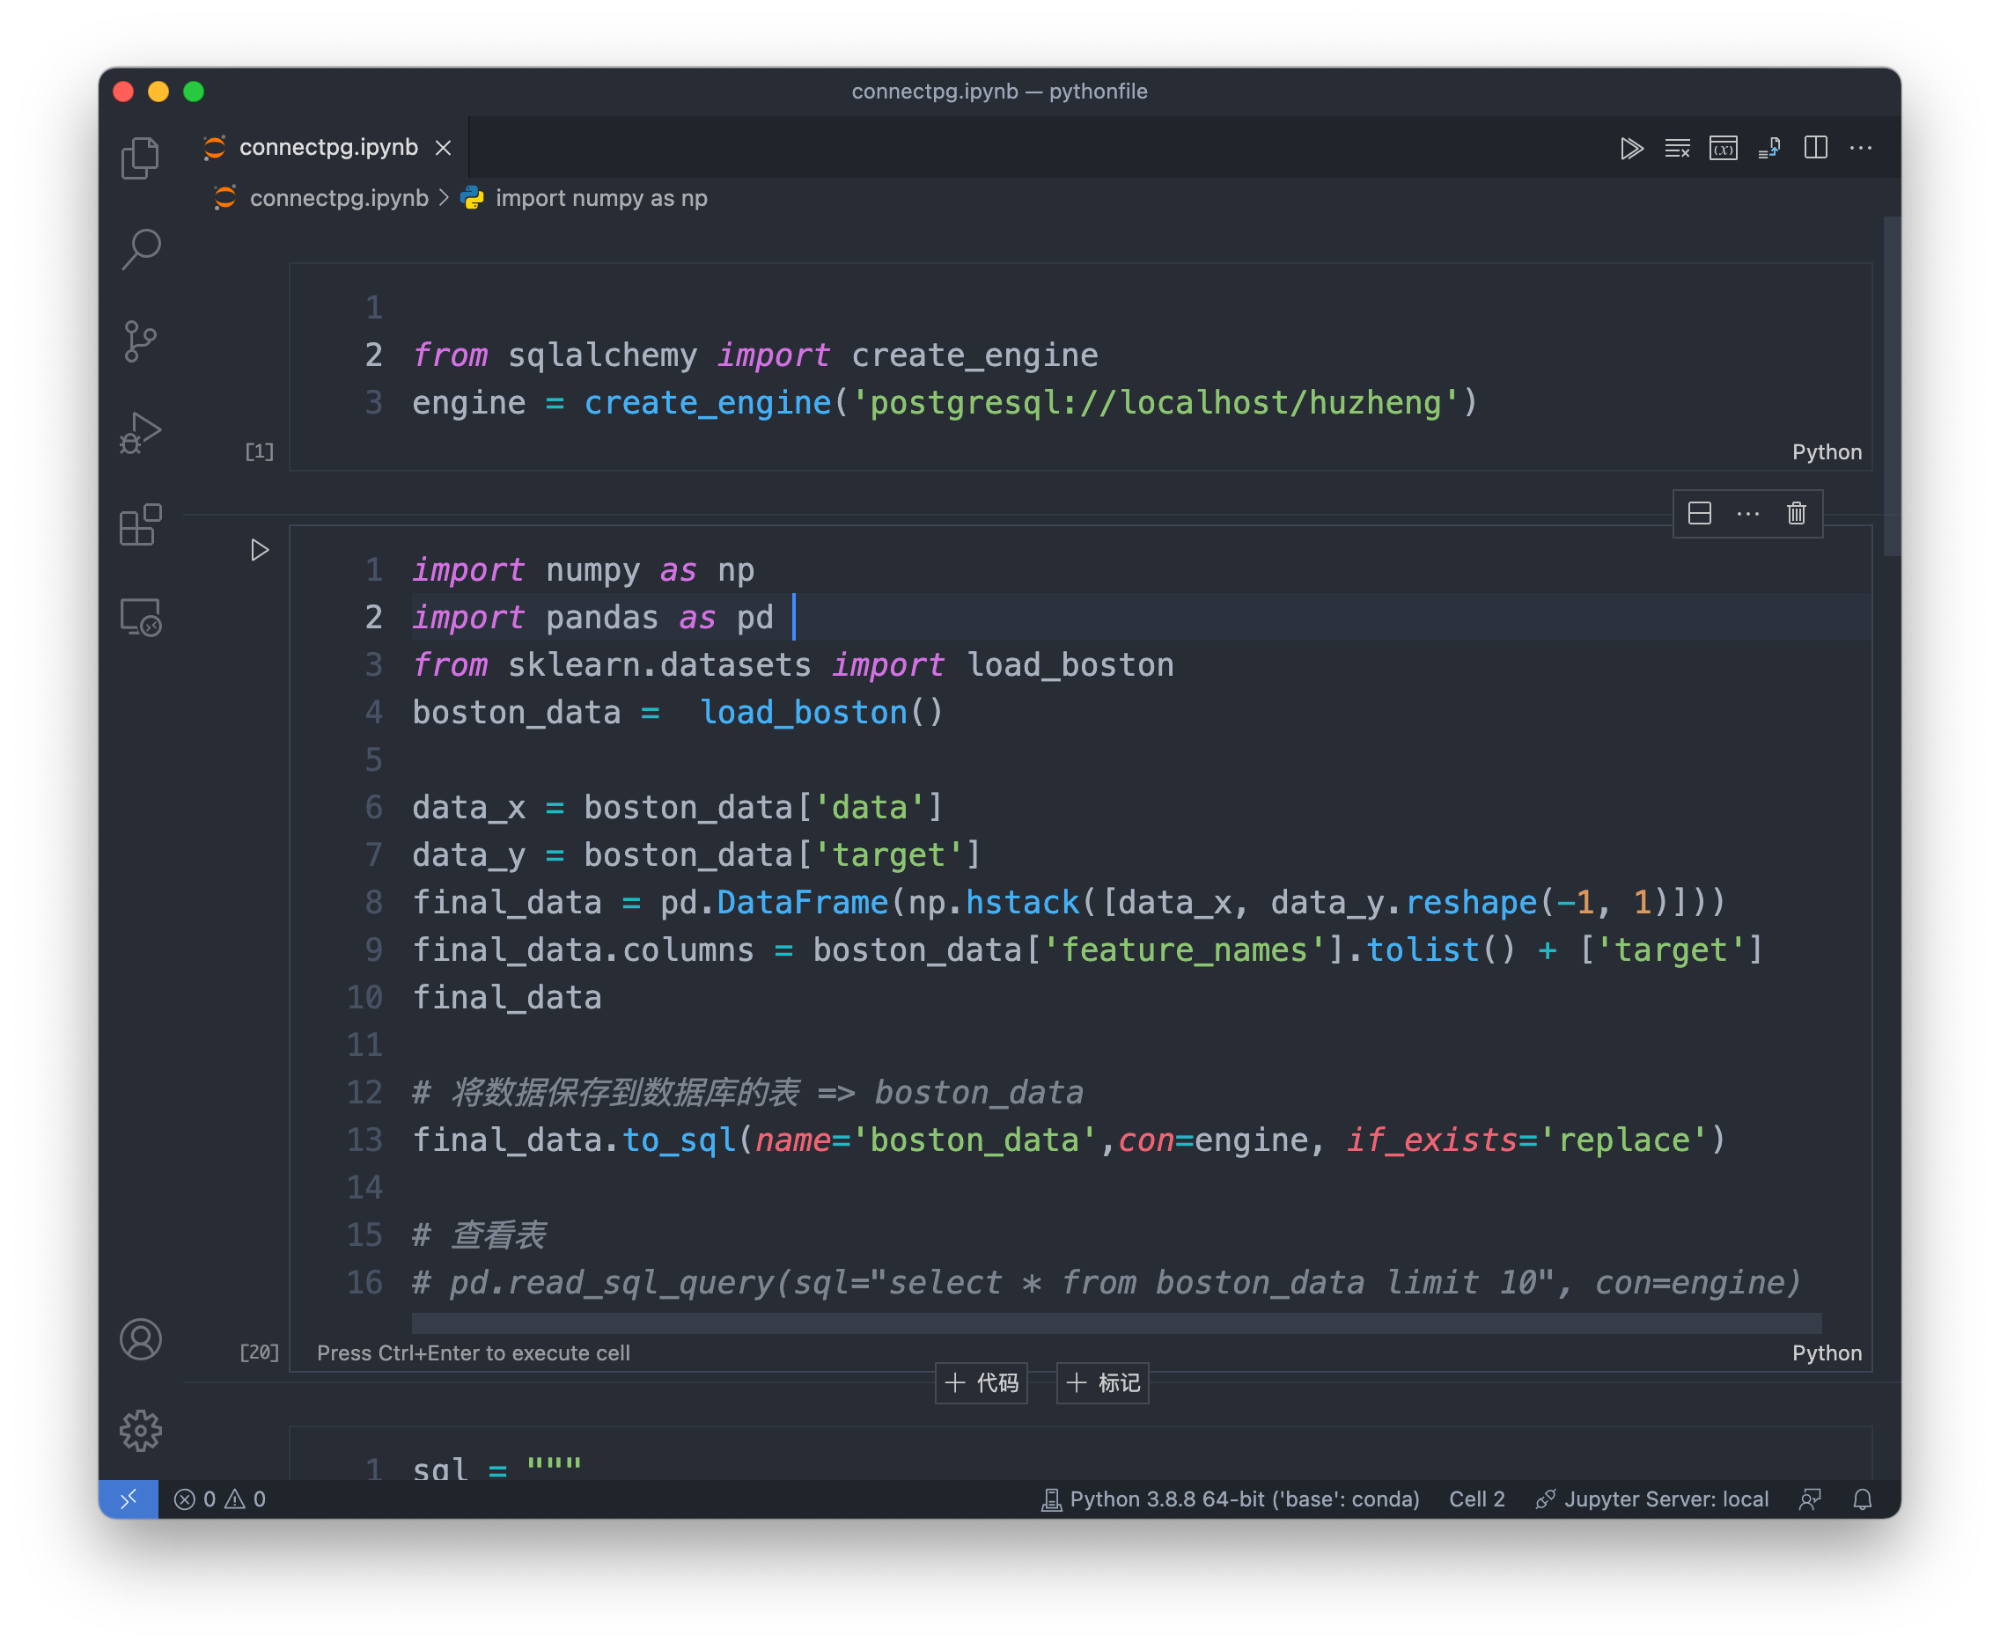Run the import numpy cell
Image resolution: width=2000 pixels, height=1649 pixels.
(259, 550)
